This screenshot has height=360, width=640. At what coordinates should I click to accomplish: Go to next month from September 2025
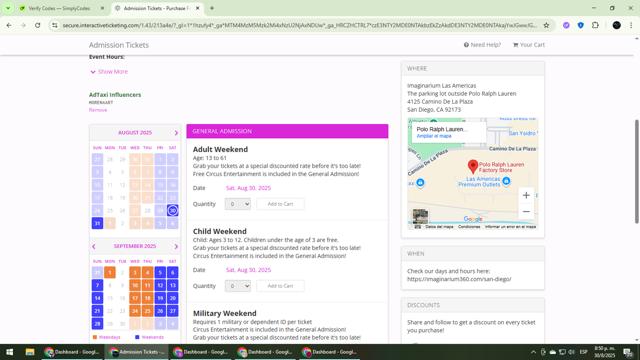tap(176, 247)
